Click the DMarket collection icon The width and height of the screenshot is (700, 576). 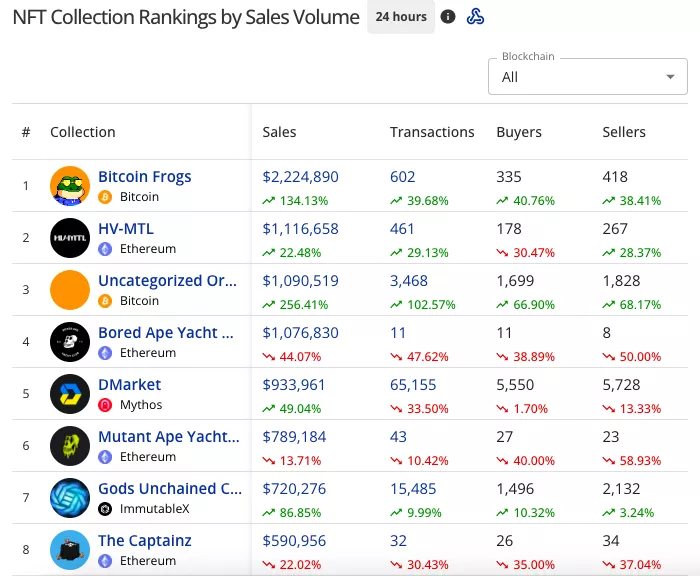(70, 394)
